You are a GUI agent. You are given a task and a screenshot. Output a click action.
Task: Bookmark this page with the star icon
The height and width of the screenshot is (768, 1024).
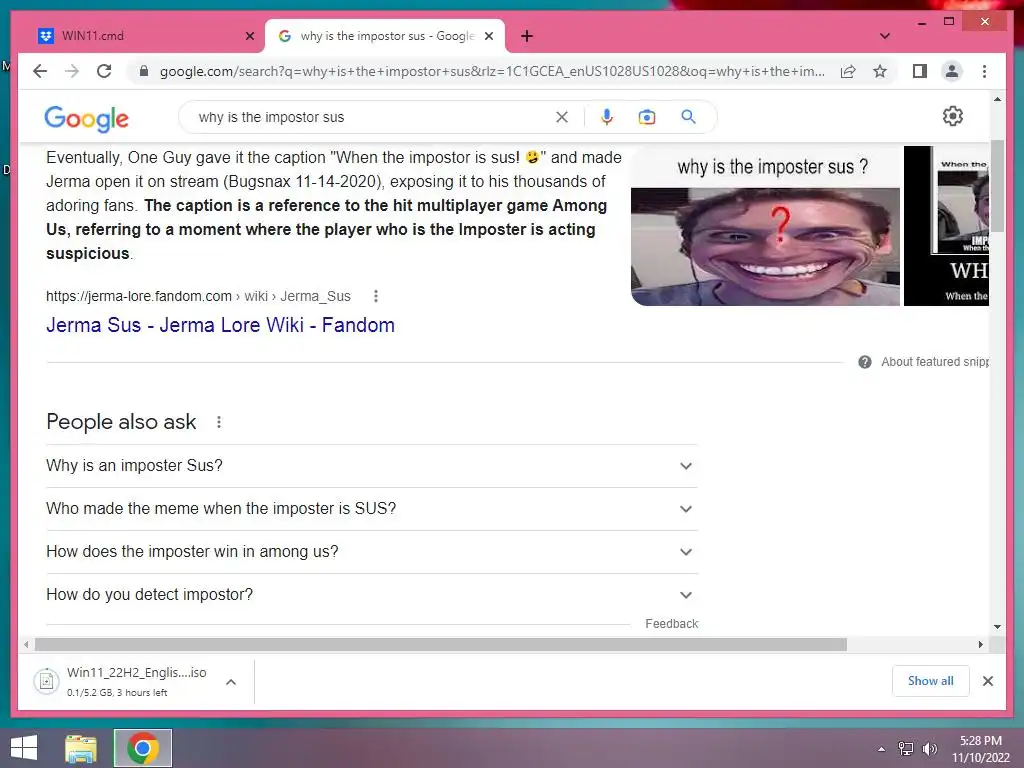click(880, 71)
